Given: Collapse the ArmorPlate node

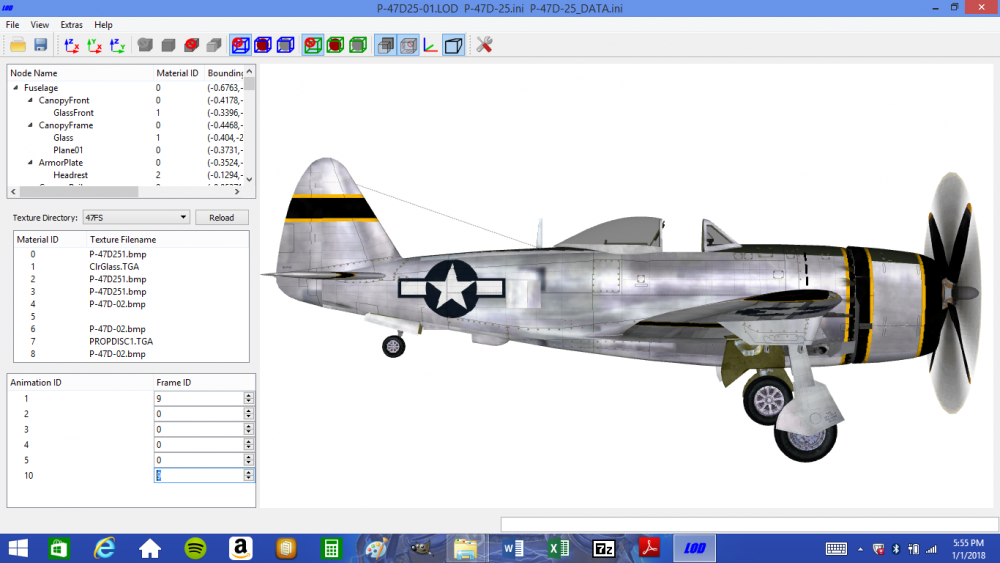Looking at the screenshot, I should [x=30, y=163].
